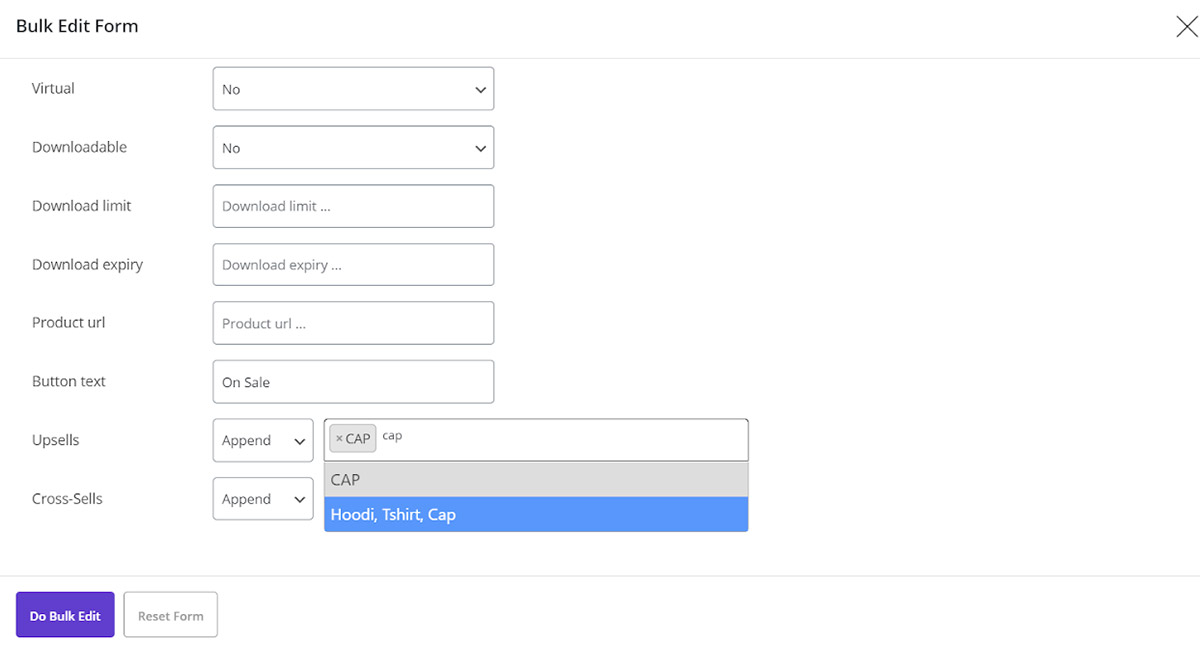Click the Virtual dropdown chevron arrow
This screenshot has height=646, width=1200.
click(480, 90)
